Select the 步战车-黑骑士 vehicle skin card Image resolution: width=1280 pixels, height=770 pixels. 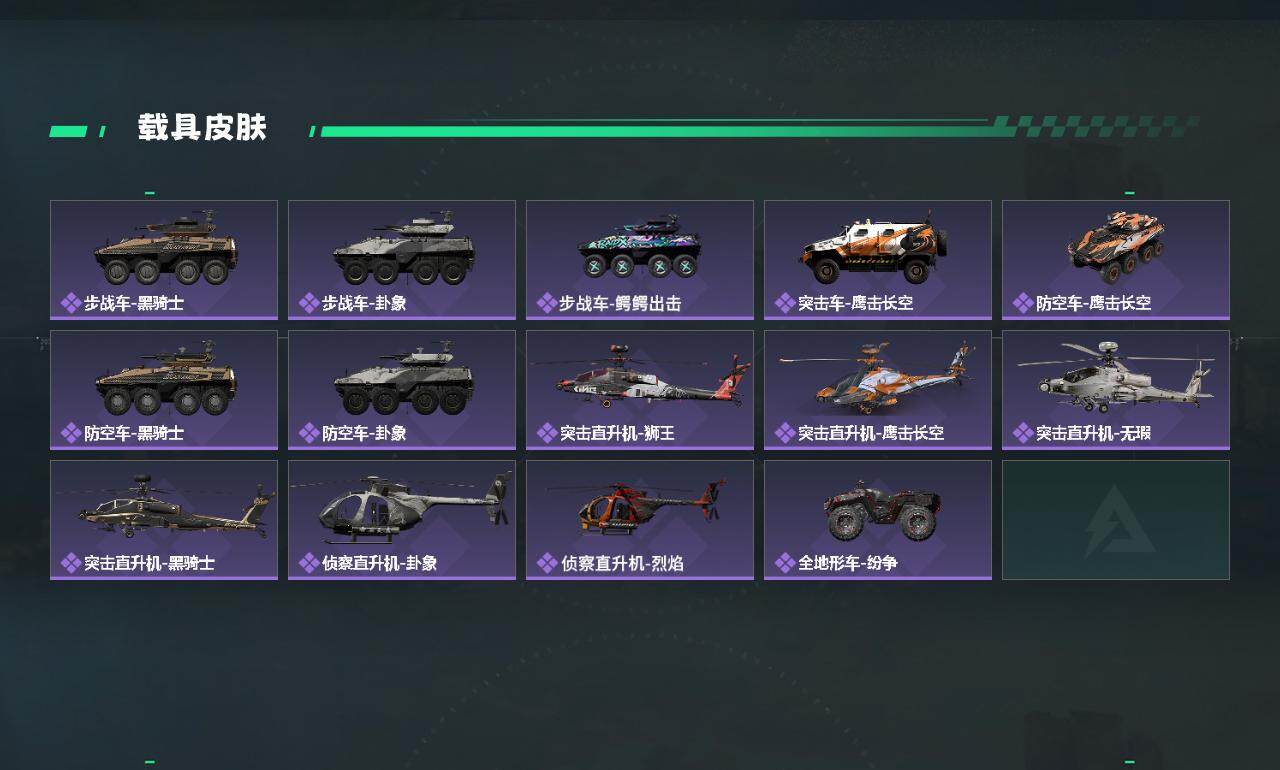[x=164, y=260]
